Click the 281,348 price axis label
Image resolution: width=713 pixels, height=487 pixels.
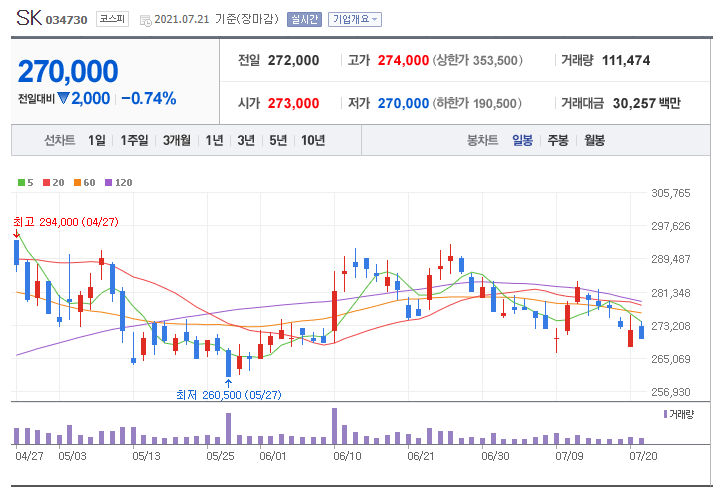pyautogui.click(x=670, y=293)
